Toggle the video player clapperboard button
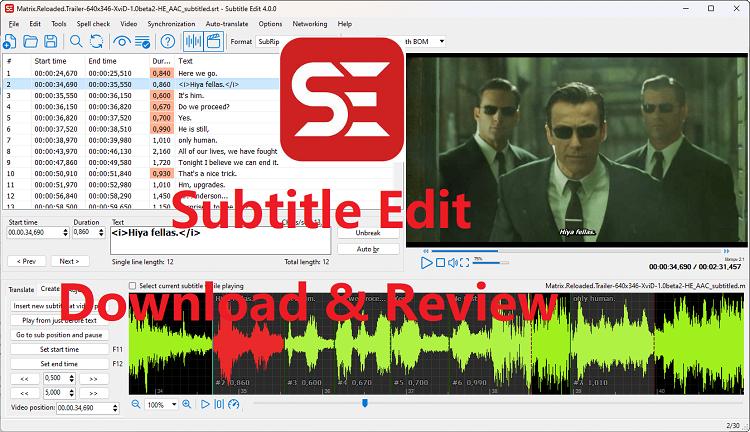Screen dimensions: 750x432 click(x=214, y=42)
